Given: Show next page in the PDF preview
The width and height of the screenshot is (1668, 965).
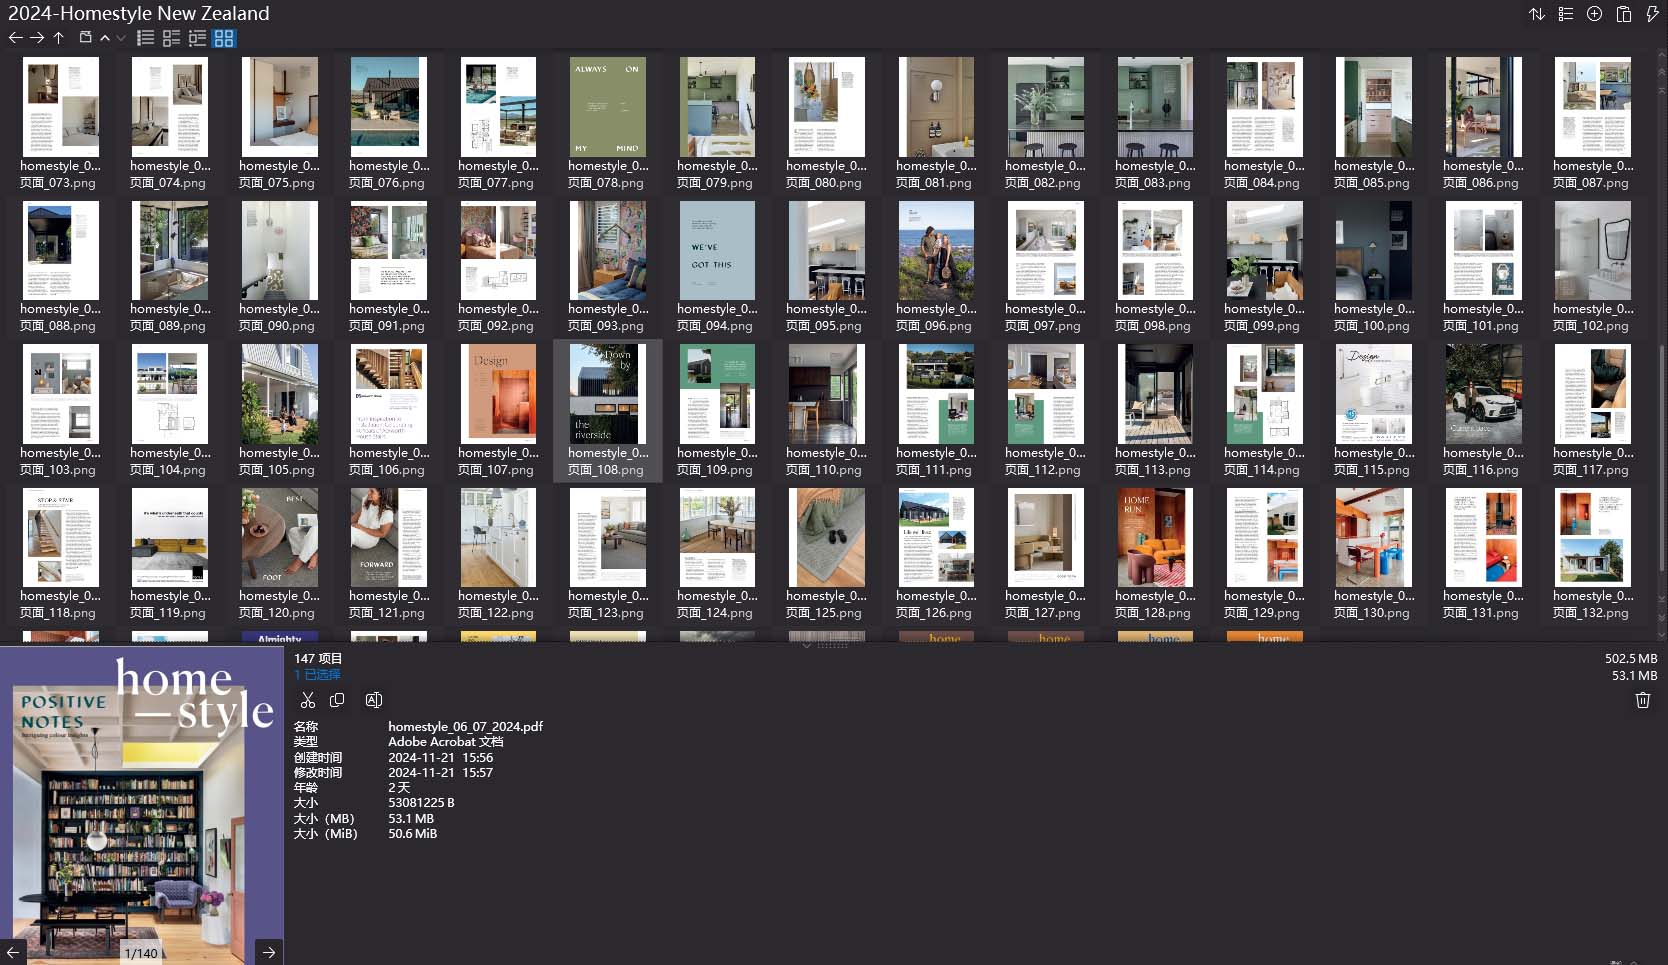Looking at the screenshot, I should (x=269, y=952).
